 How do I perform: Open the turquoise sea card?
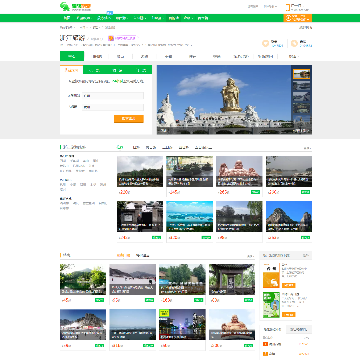click(189, 216)
